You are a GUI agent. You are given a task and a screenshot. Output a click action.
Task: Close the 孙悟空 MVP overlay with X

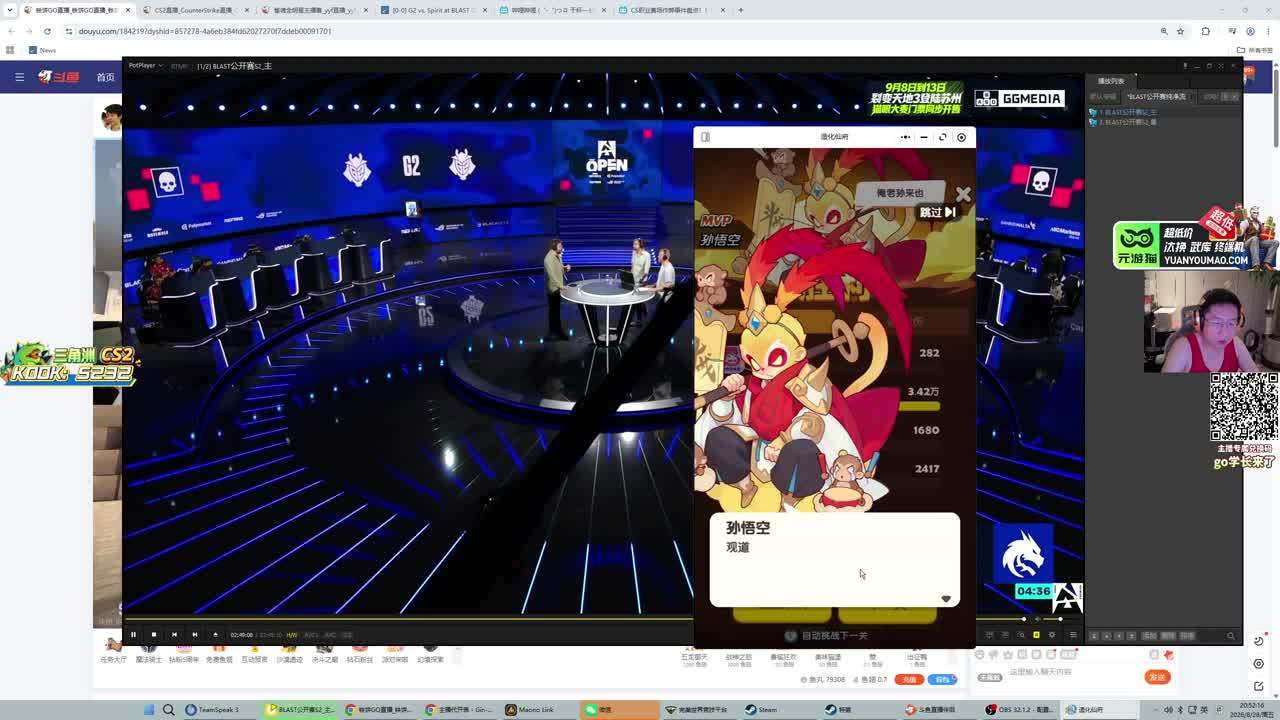[963, 194]
